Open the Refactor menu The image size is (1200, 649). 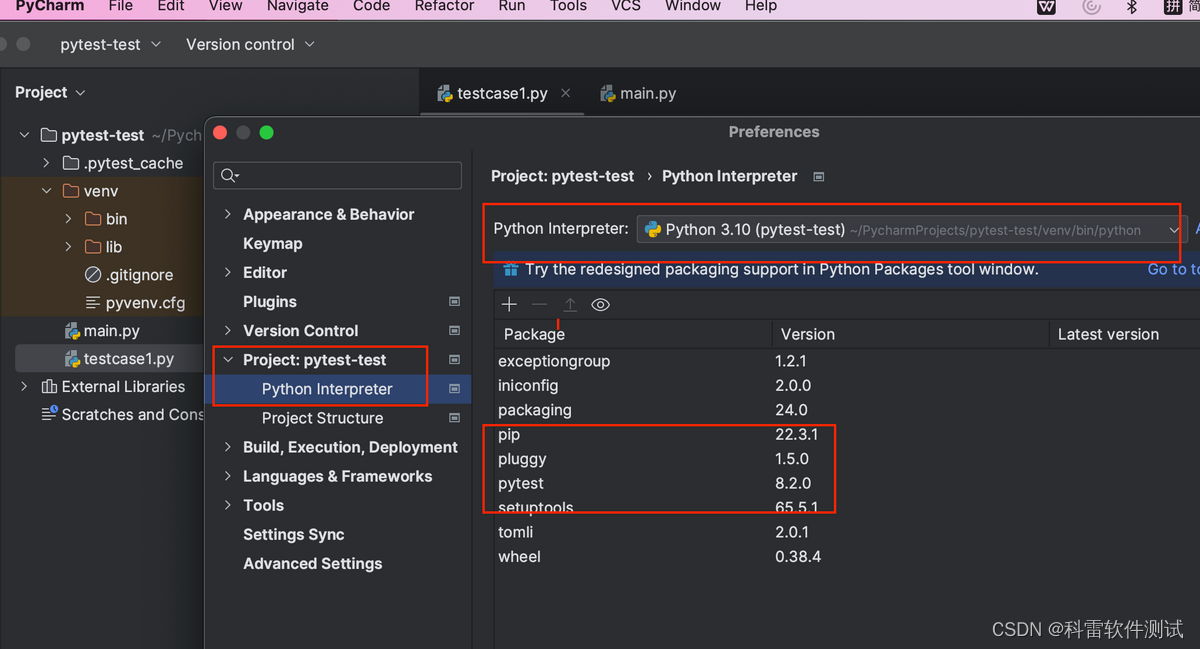(444, 6)
